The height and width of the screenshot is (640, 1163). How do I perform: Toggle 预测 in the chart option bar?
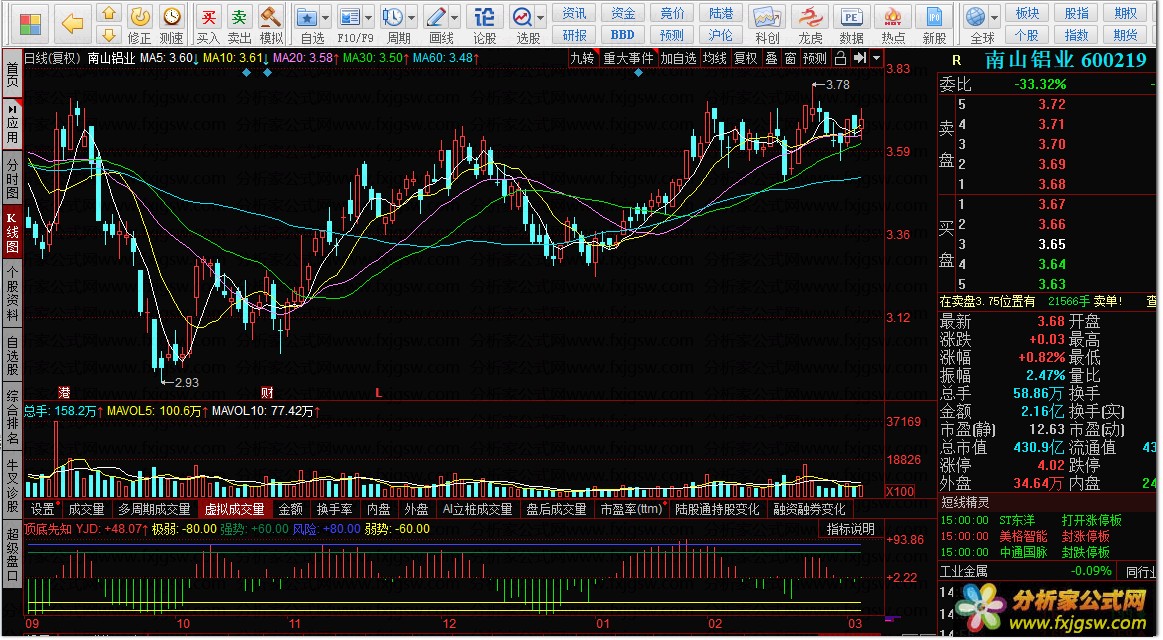[814, 58]
